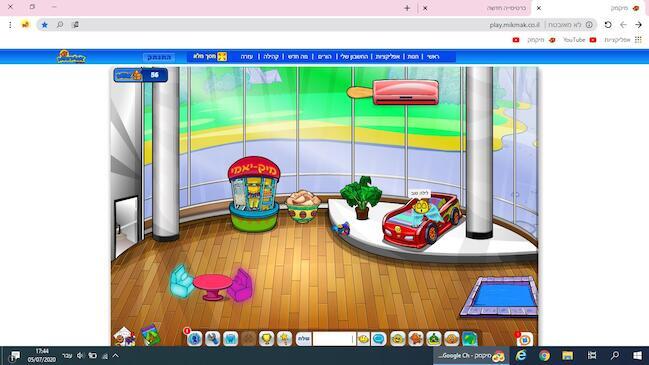The image size is (649, 365).
Task: Click the החשבון שלי (my account) link
Action: [x=354, y=57]
